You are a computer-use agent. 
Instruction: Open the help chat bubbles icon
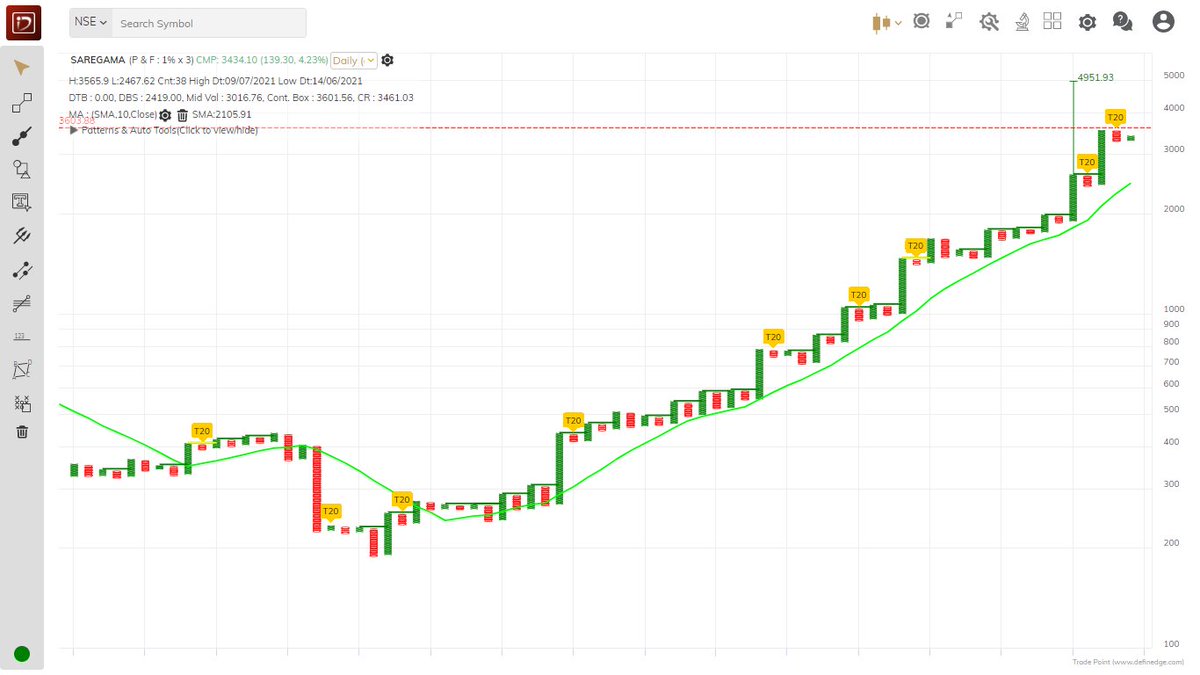point(1122,21)
